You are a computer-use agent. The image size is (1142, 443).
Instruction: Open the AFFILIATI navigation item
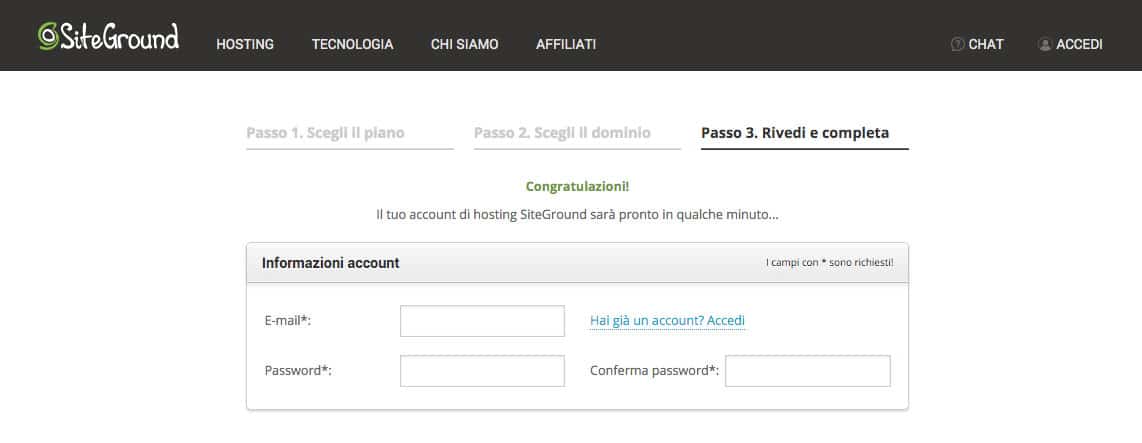(566, 44)
